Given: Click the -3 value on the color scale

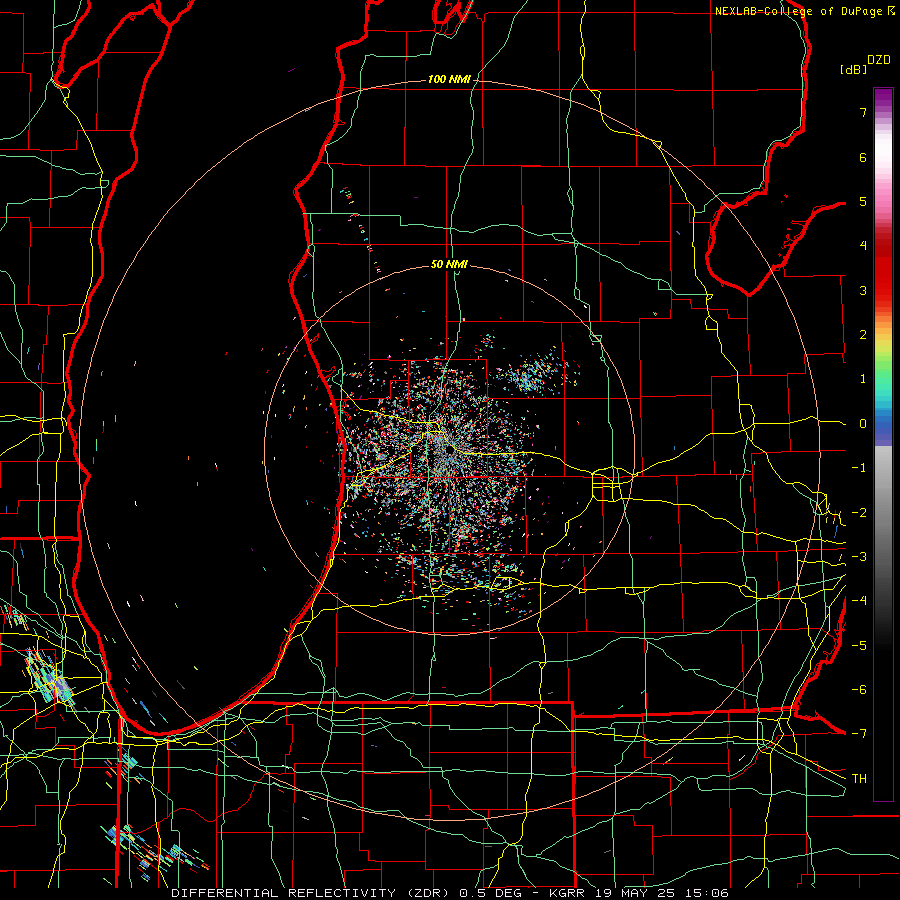Looking at the screenshot, I should click(x=859, y=557).
